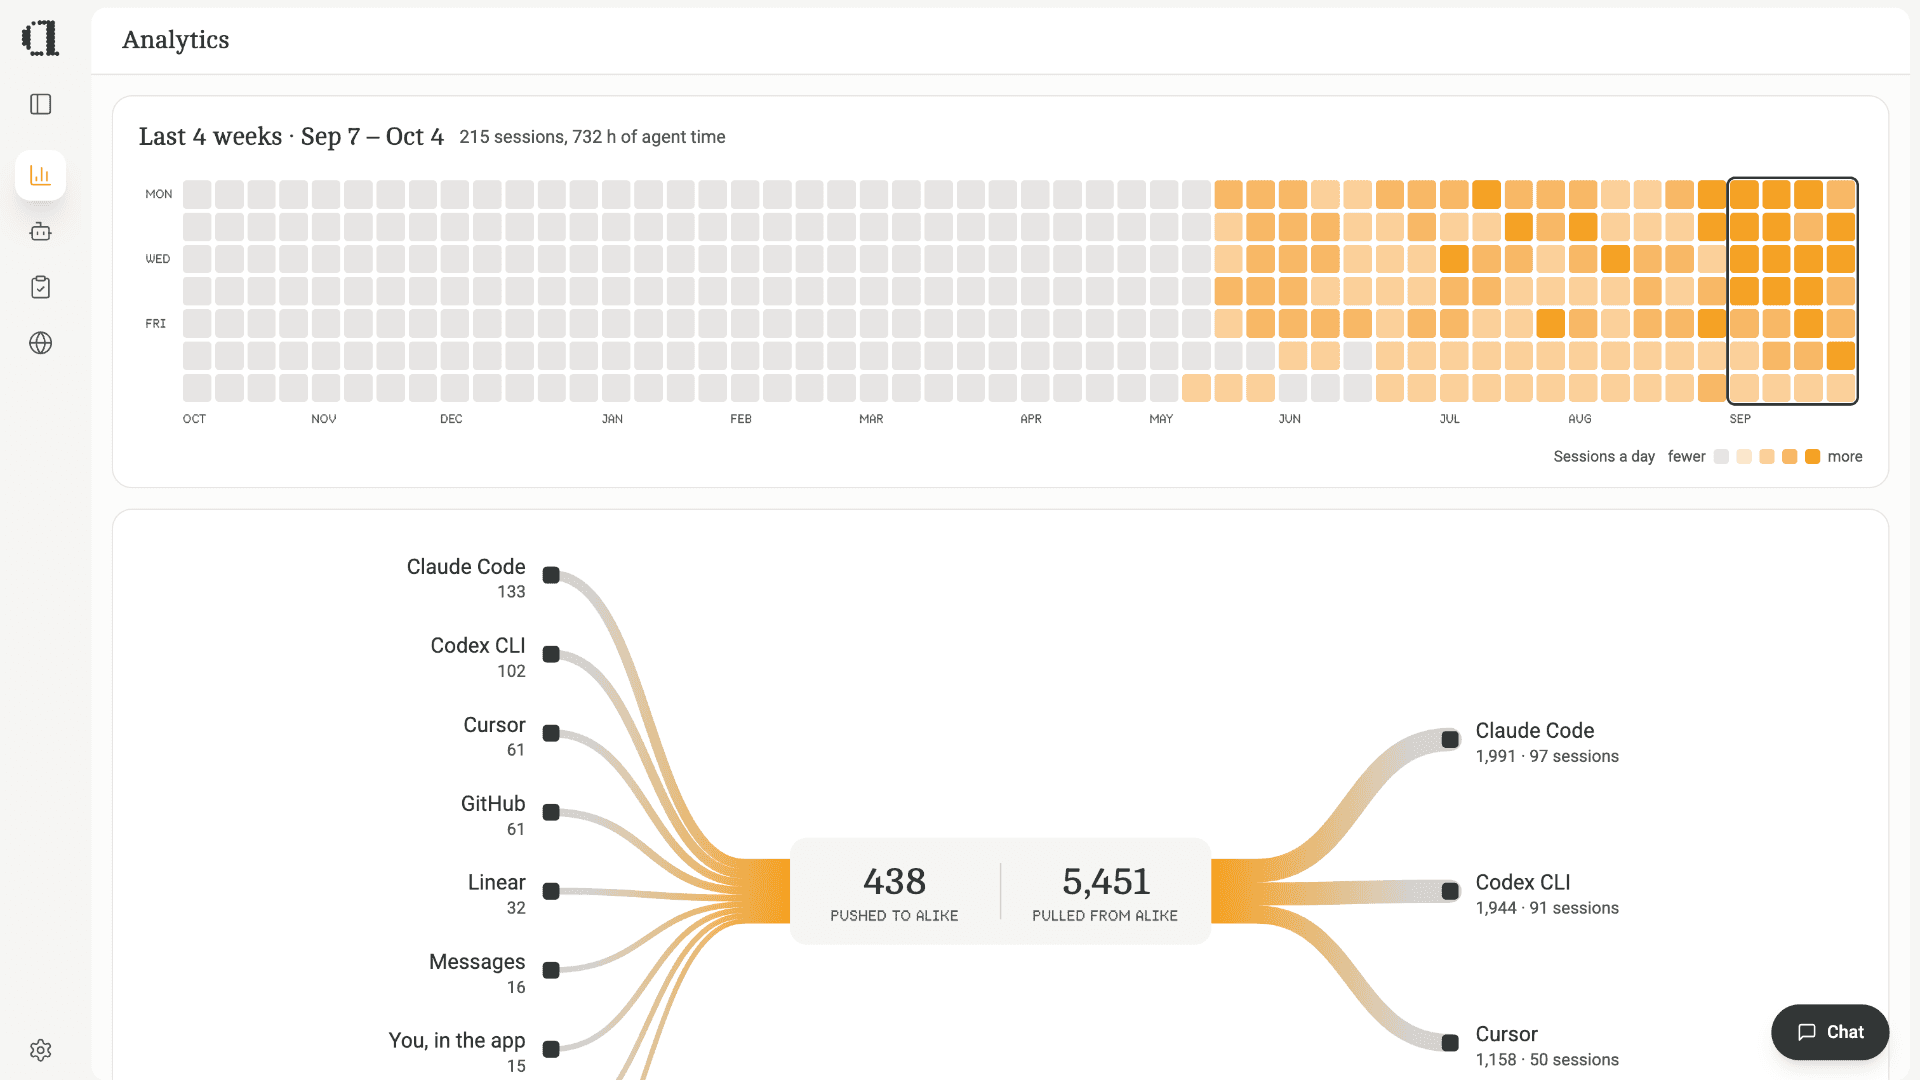
Task: Open the tasks clipboard icon
Action: [x=40, y=288]
